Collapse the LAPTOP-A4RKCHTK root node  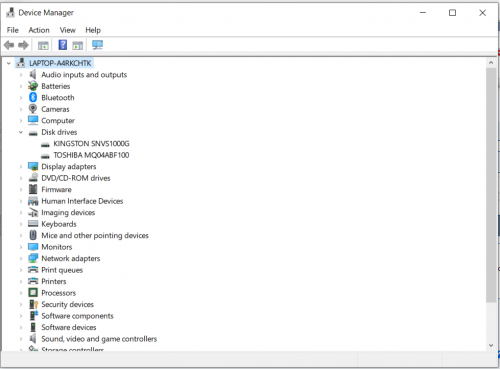click(9, 63)
